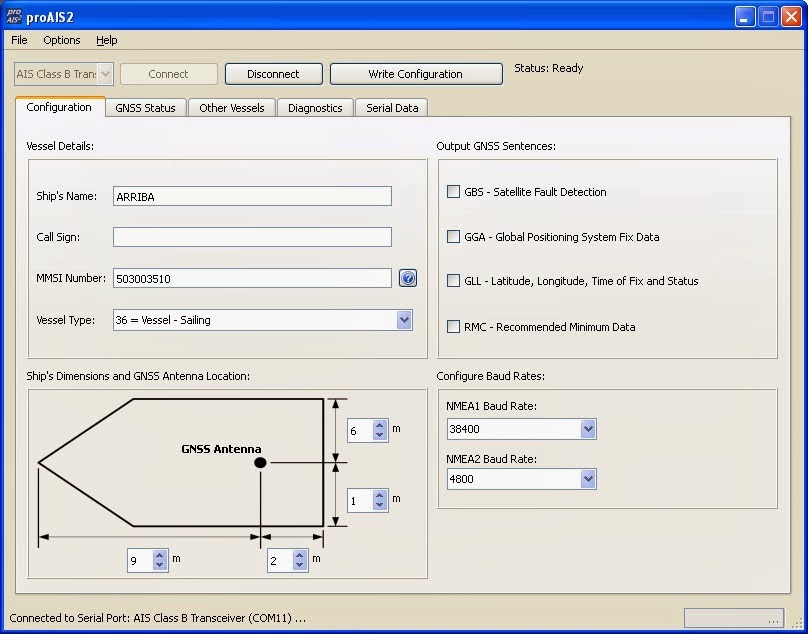This screenshot has width=808, height=634.
Task: Click into the empty Call Sign field
Action: tap(252, 237)
